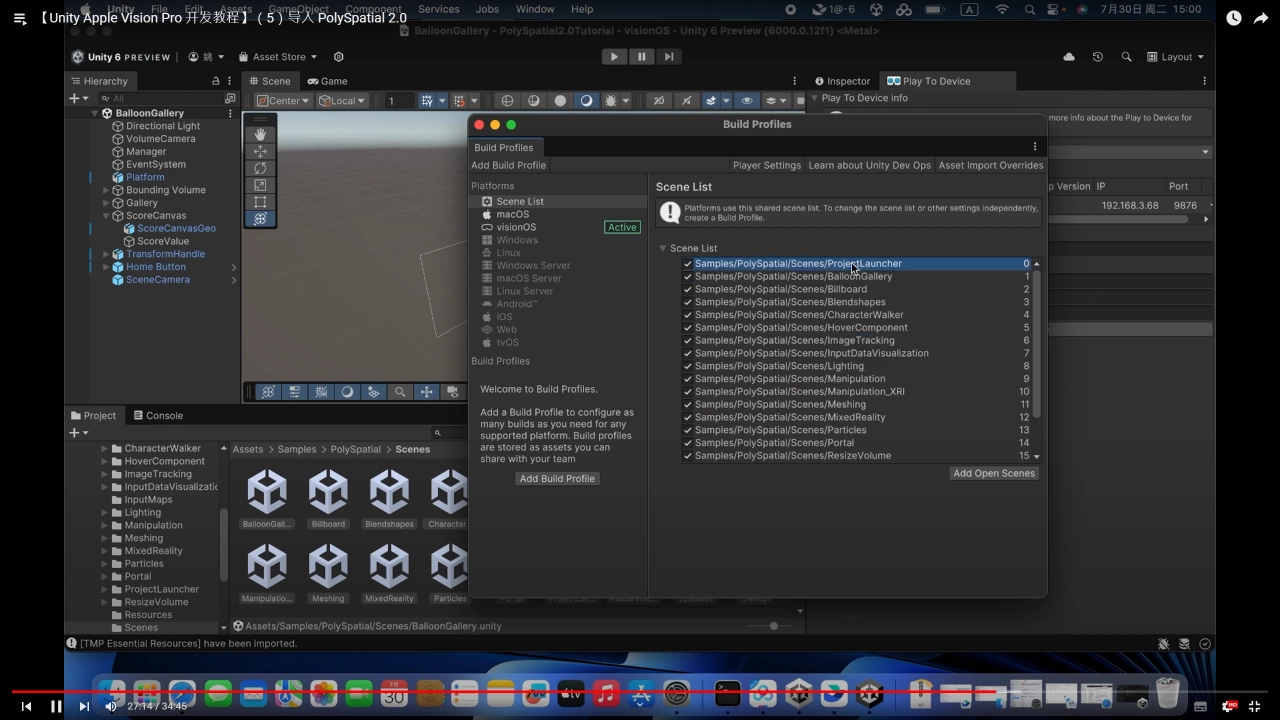Click Add Build Profile in top toolbar

coord(509,165)
